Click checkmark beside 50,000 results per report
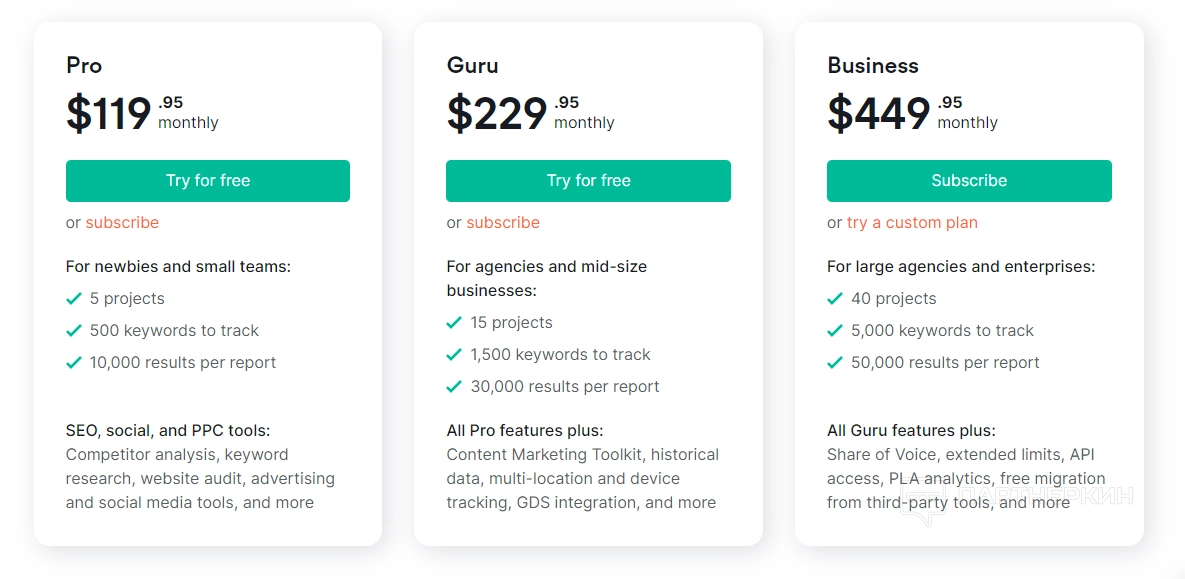The image size is (1185, 579). pos(835,363)
